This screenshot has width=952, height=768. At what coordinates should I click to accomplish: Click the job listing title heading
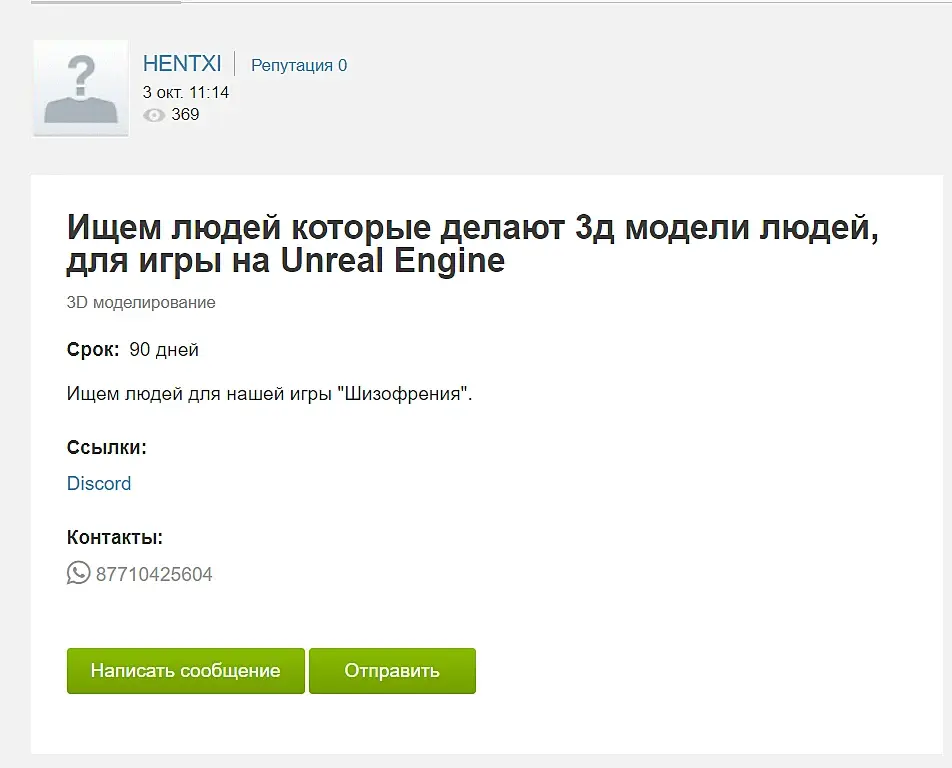tap(472, 244)
